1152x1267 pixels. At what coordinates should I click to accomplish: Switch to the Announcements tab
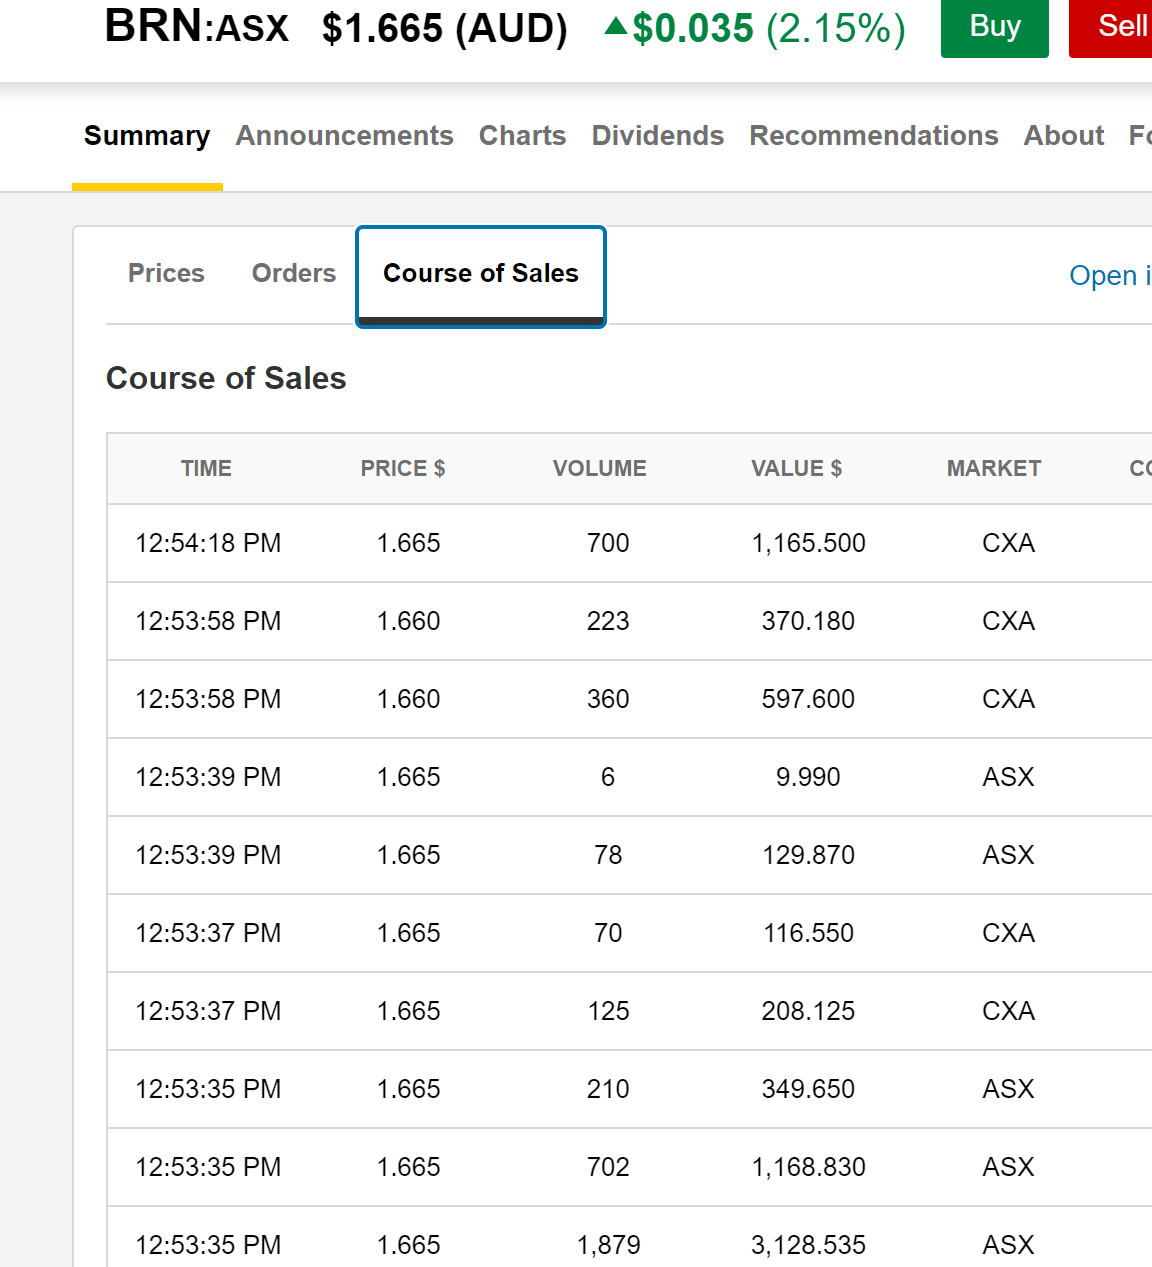pyautogui.click(x=344, y=136)
